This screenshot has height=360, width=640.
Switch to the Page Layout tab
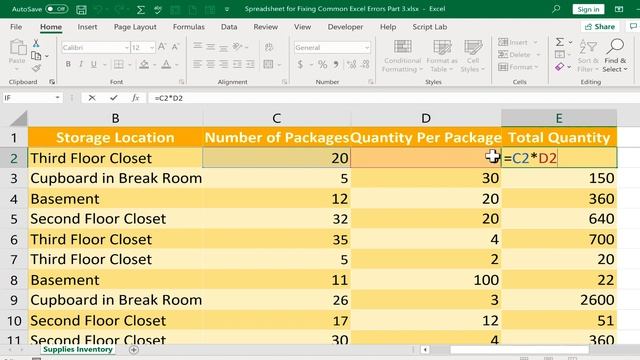pos(135,27)
